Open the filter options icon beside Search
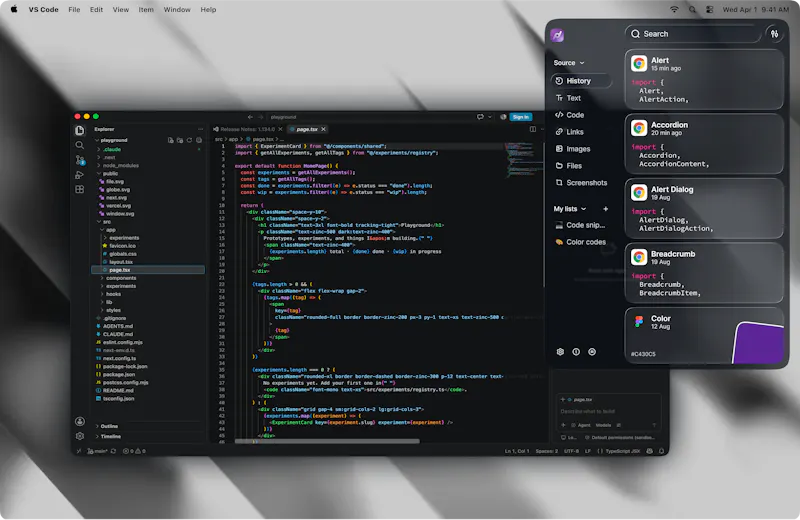 pyautogui.click(x=774, y=34)
